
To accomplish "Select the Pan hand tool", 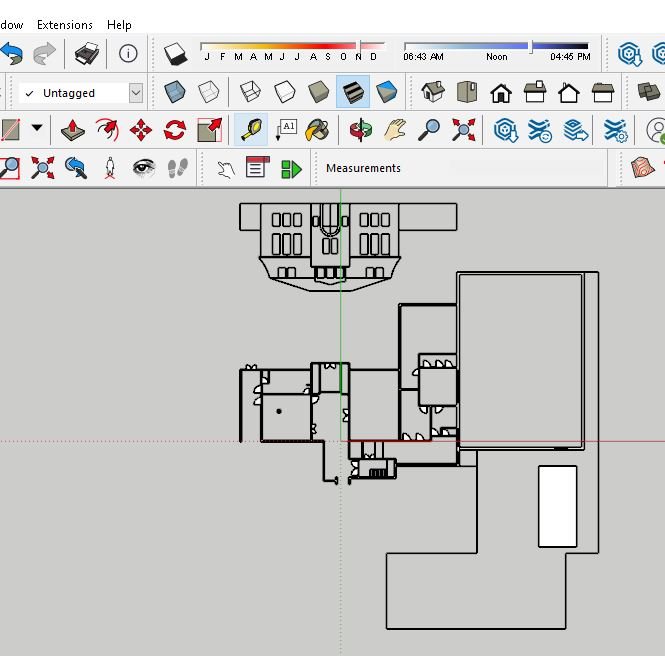I will tap(395, 130).
